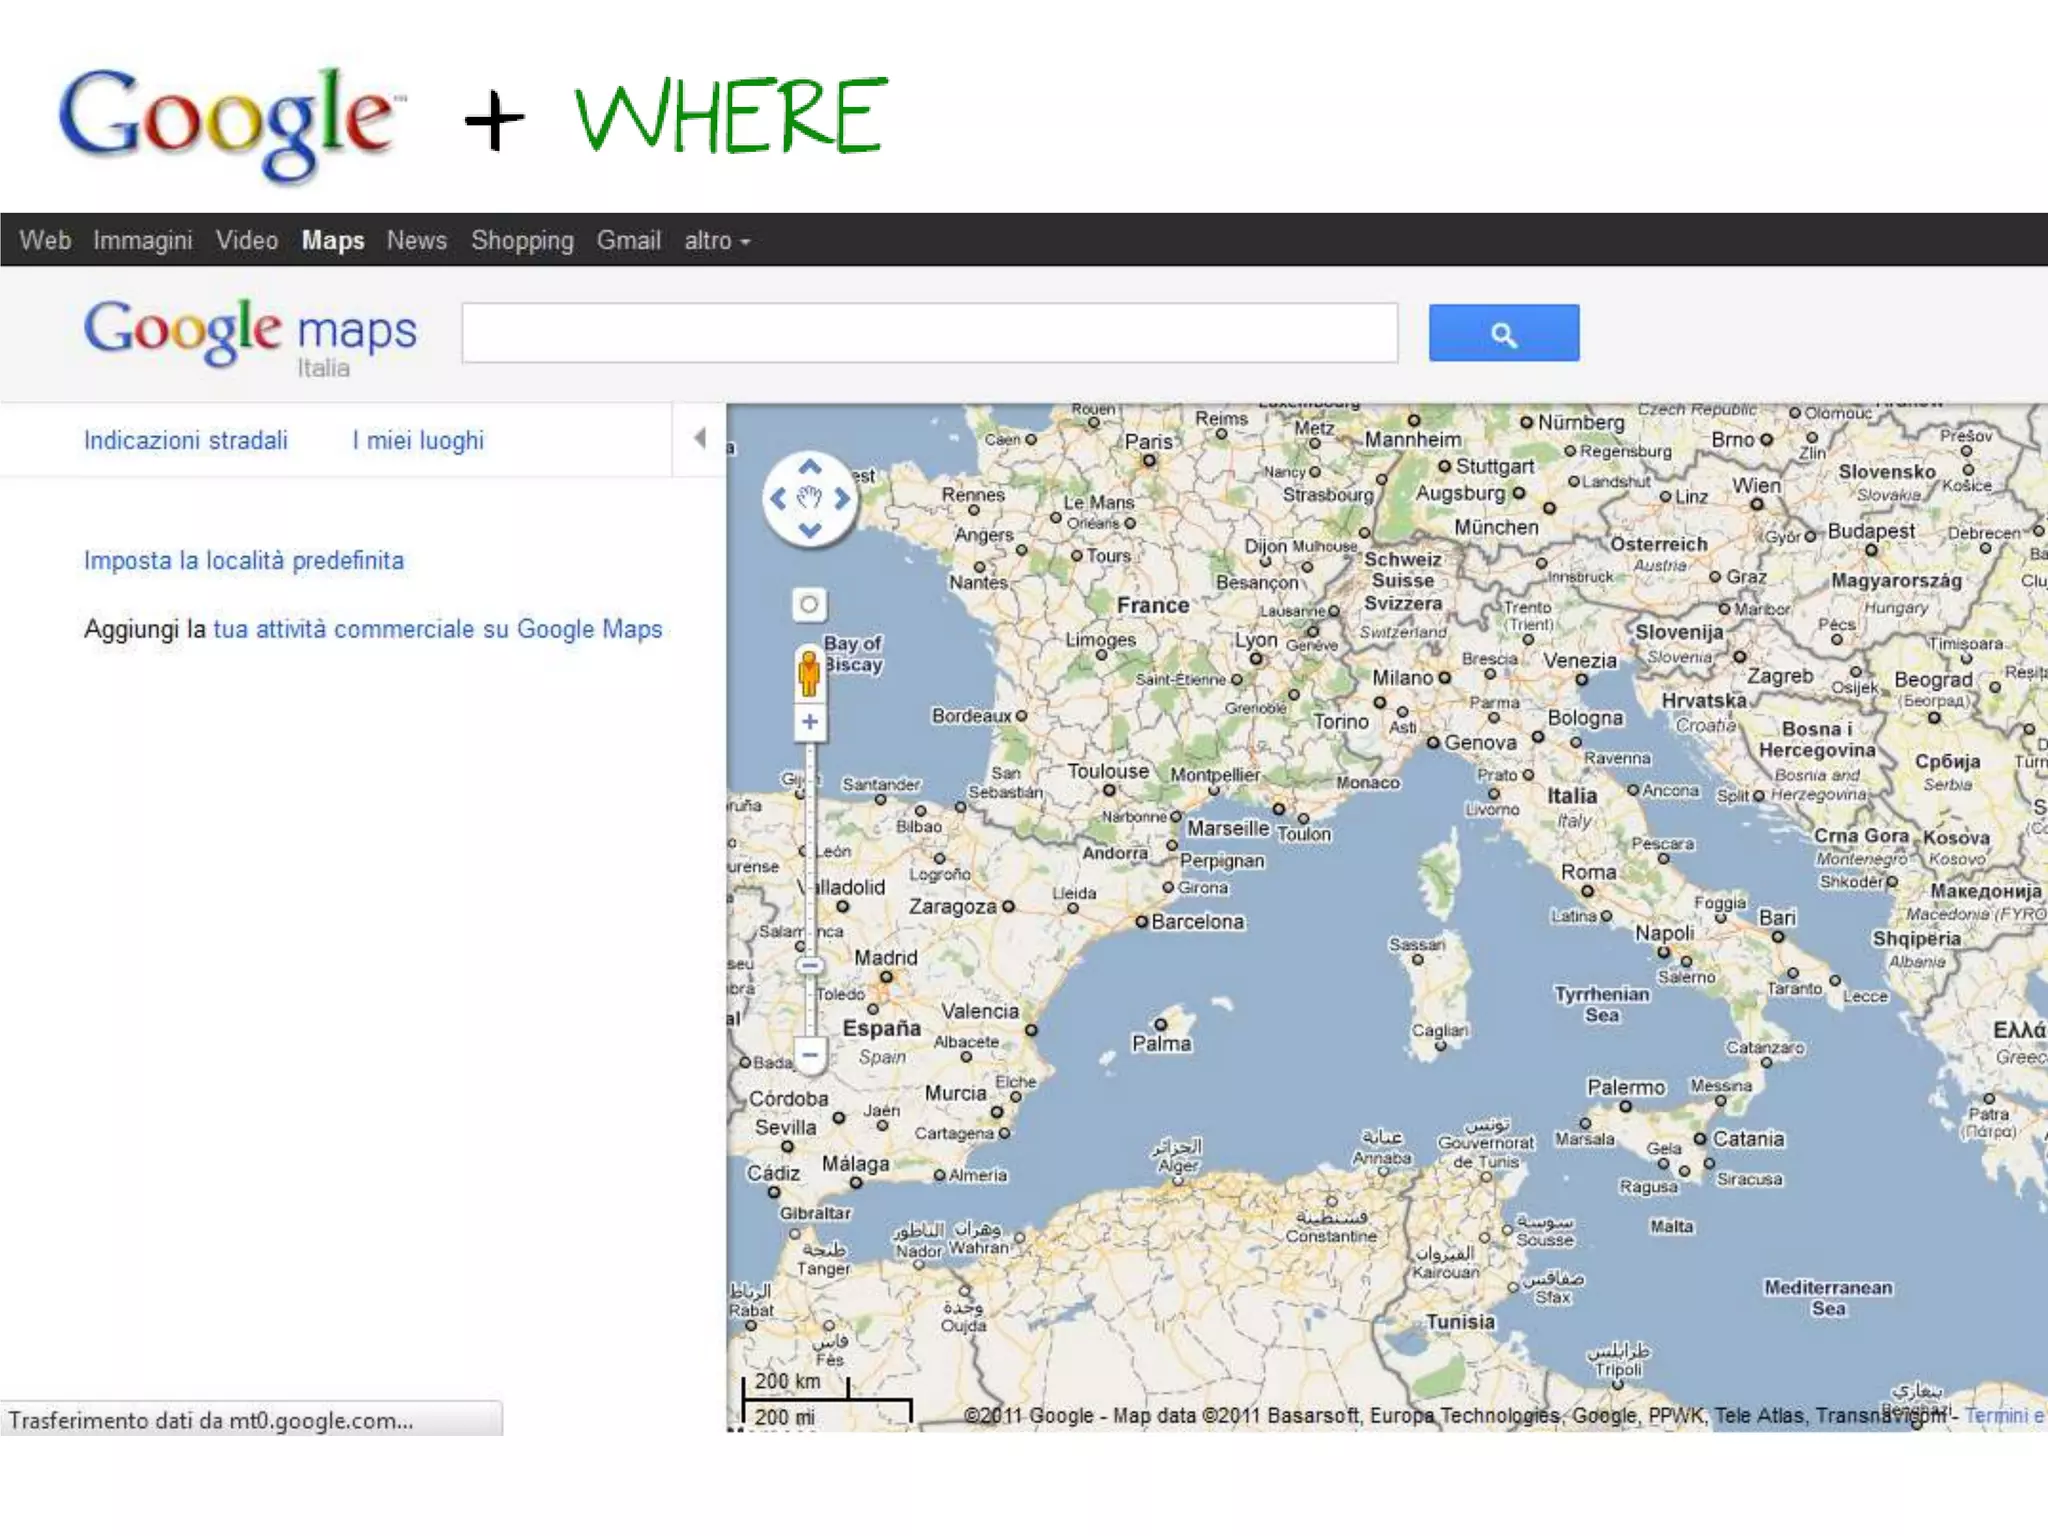
Task: Zoom in with the plus button
Action: tap(810, 722)
